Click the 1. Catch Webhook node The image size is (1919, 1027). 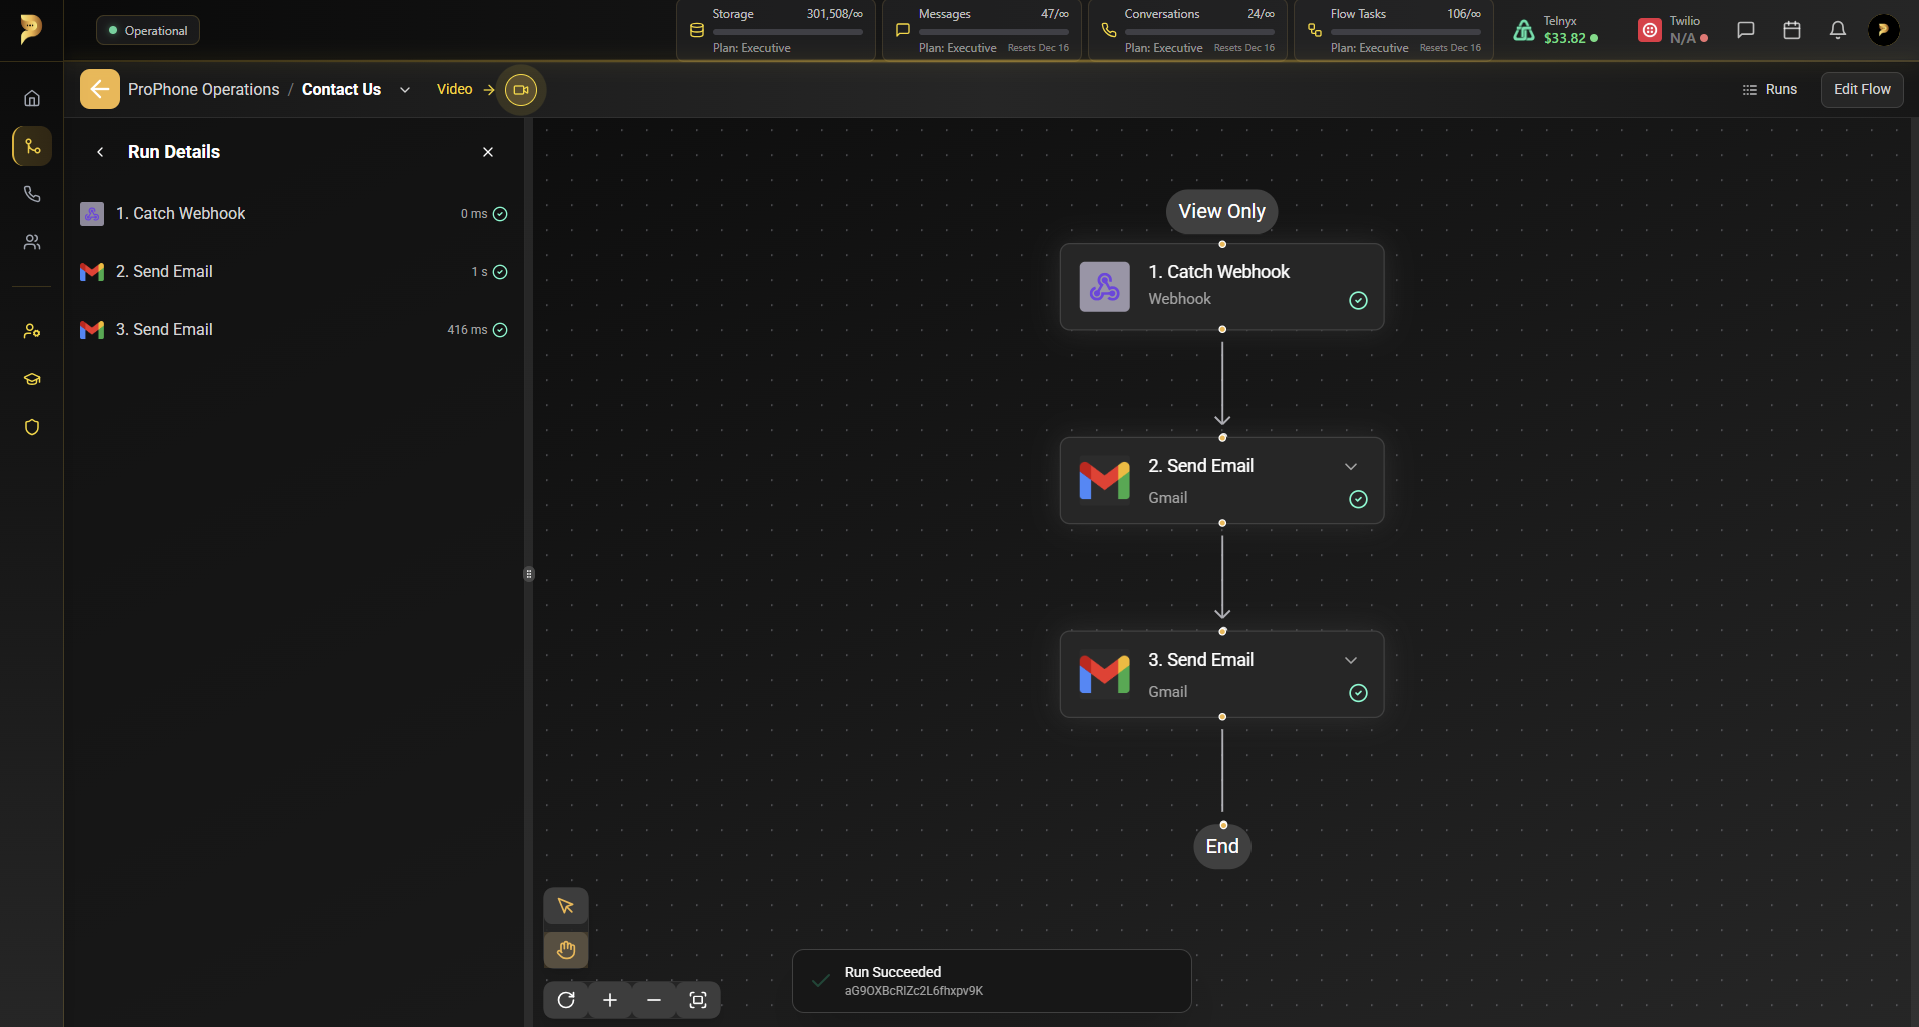1222,287
